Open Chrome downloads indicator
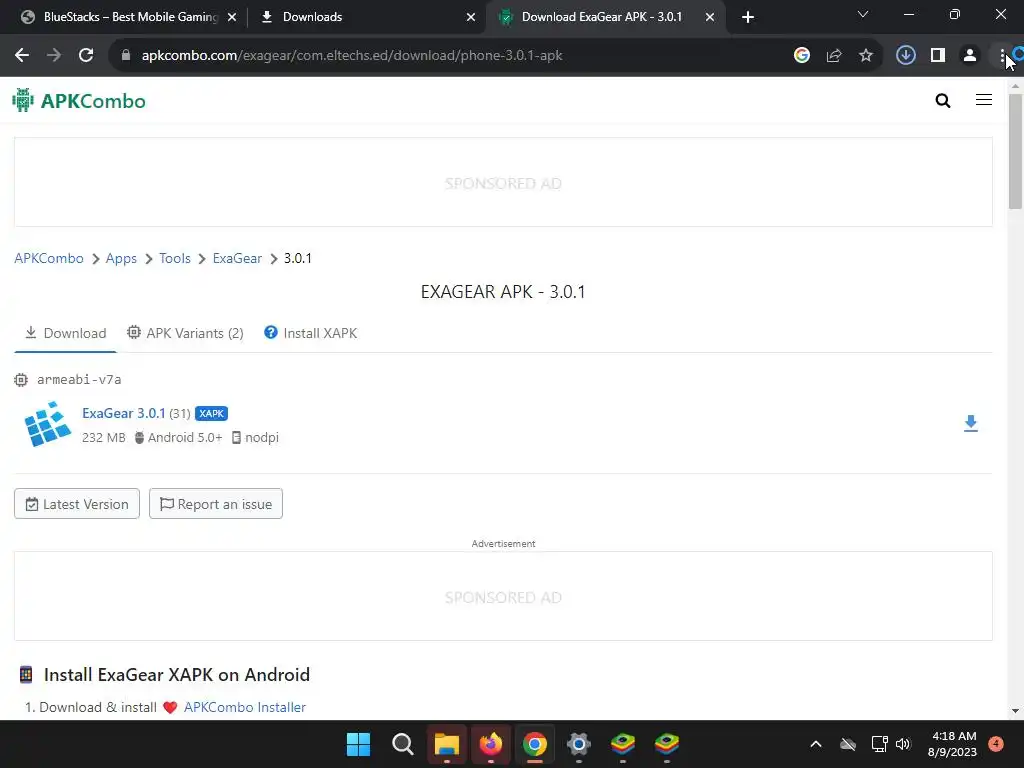Viewport: 1024px width, 768px height. 905,56
